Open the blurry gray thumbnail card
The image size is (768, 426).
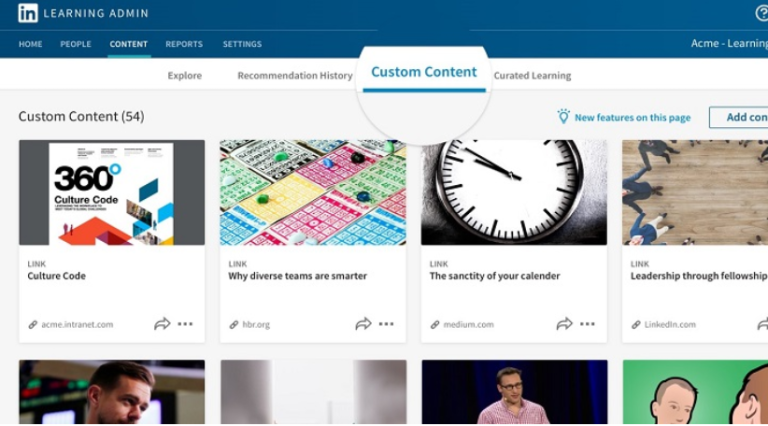click(313, 392)
